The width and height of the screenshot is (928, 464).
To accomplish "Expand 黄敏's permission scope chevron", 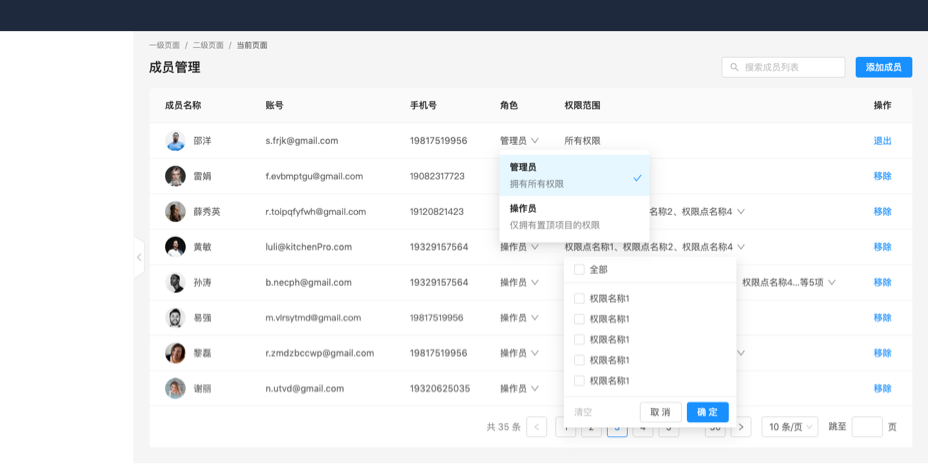I will [741, 247].
